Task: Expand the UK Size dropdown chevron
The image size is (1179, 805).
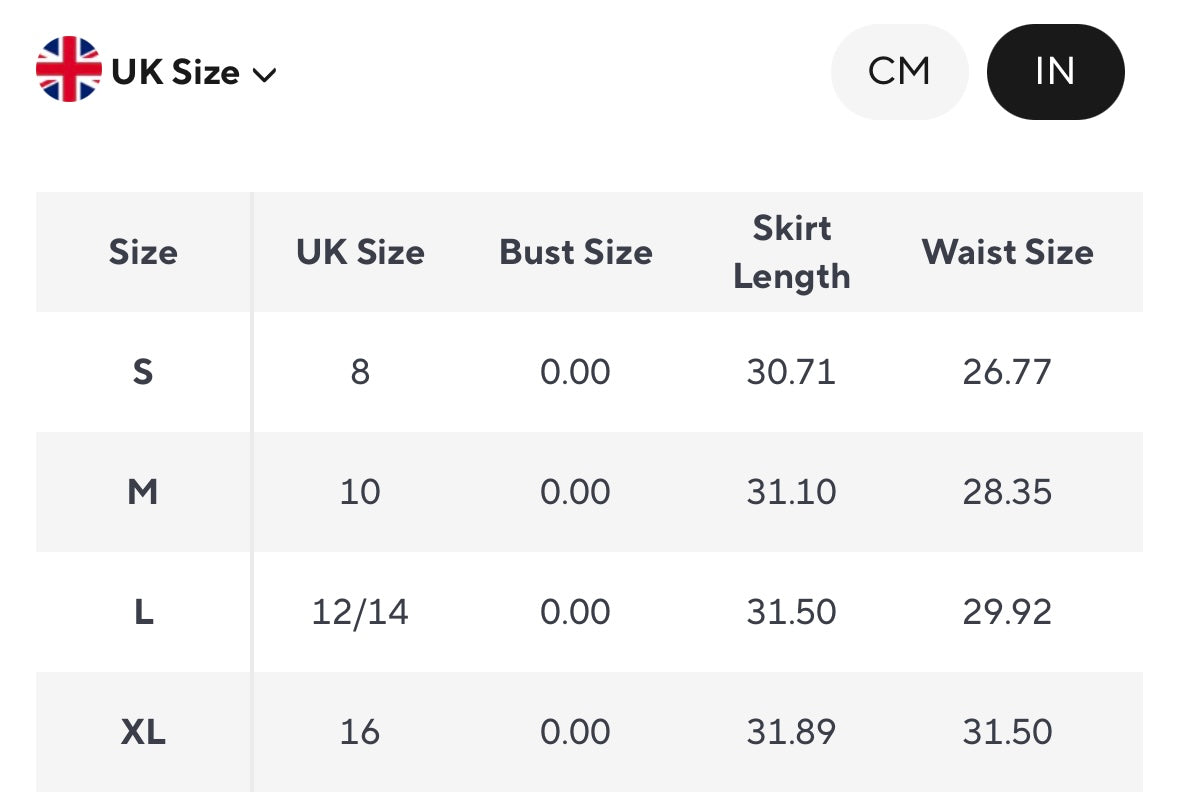Action: (265, 74)
